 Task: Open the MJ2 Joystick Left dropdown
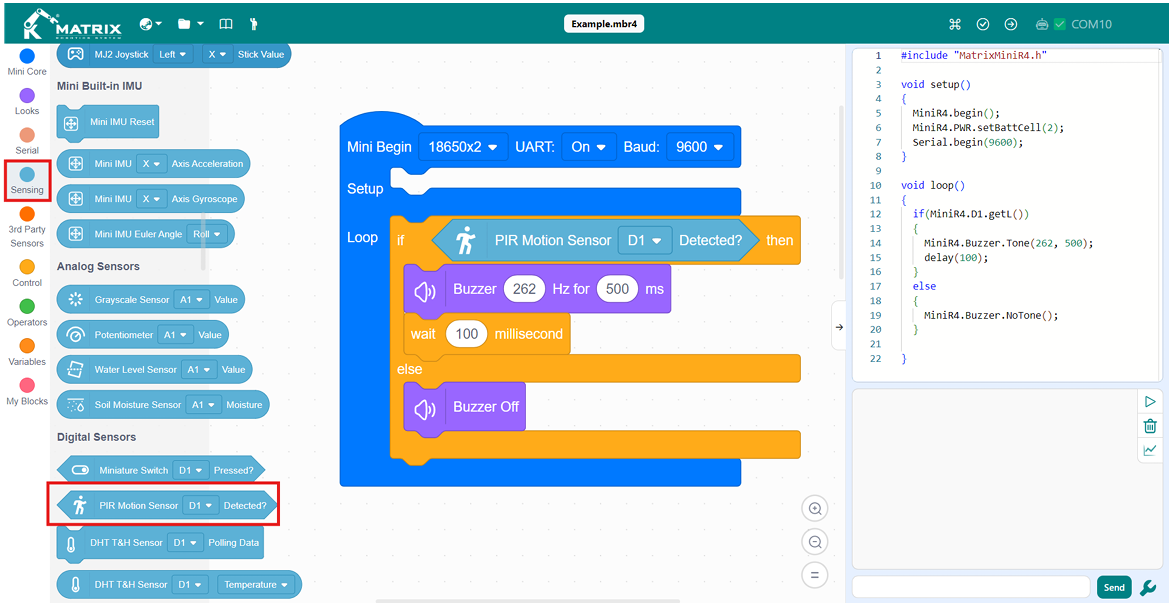tap(173, 55)
